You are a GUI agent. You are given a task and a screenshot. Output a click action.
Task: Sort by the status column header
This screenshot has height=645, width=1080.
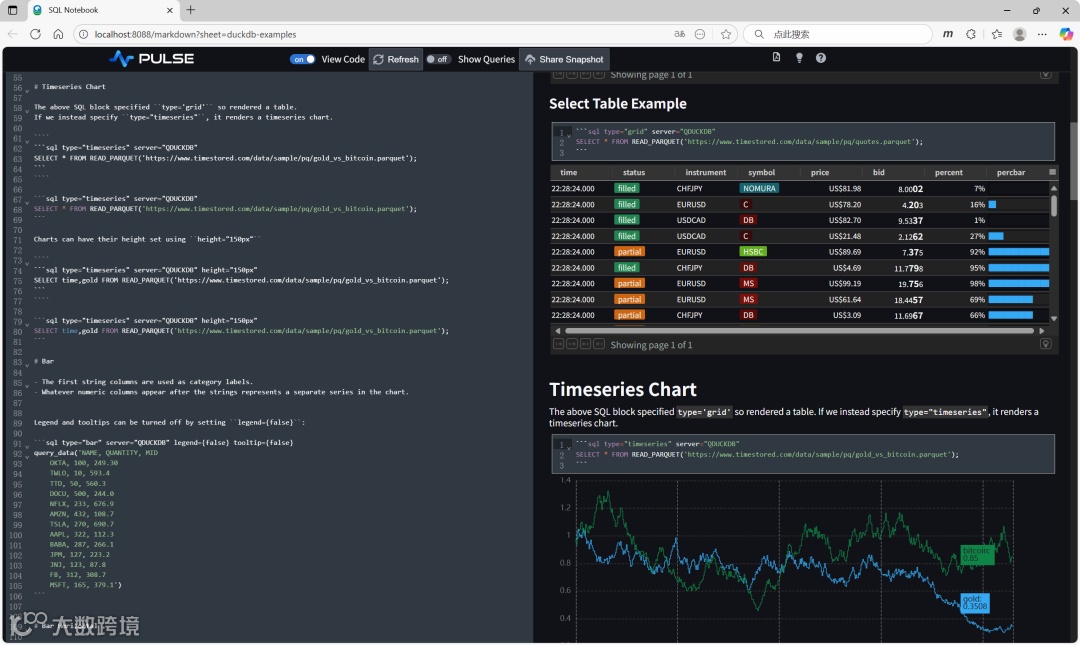point(634,172)
